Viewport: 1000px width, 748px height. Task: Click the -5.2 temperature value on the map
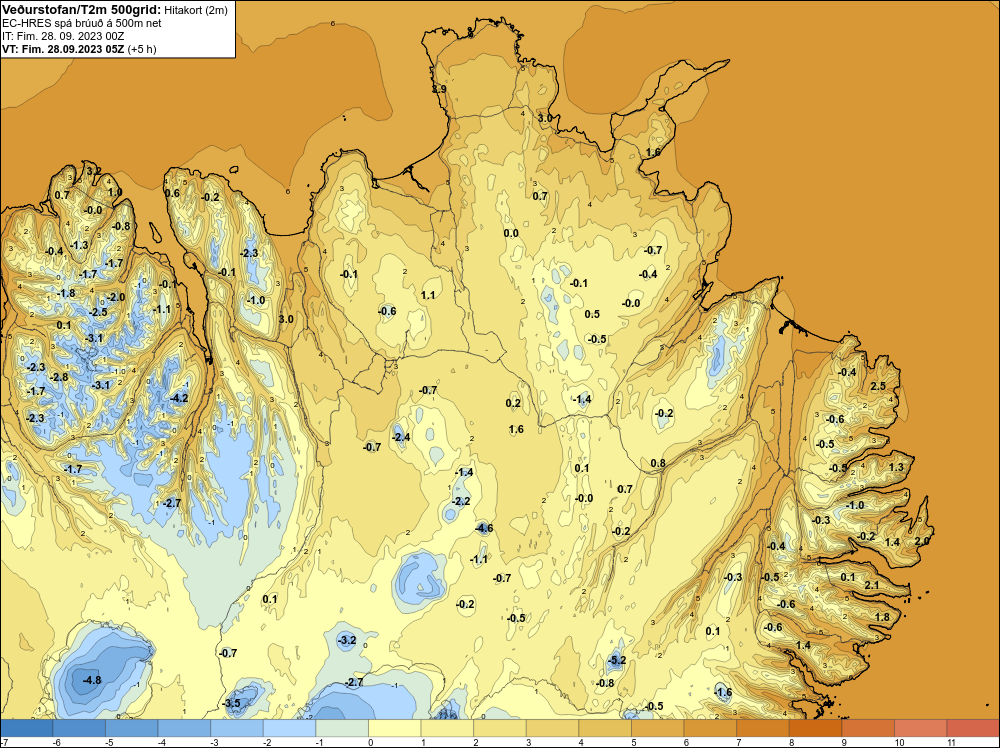(x=617, y=660)
